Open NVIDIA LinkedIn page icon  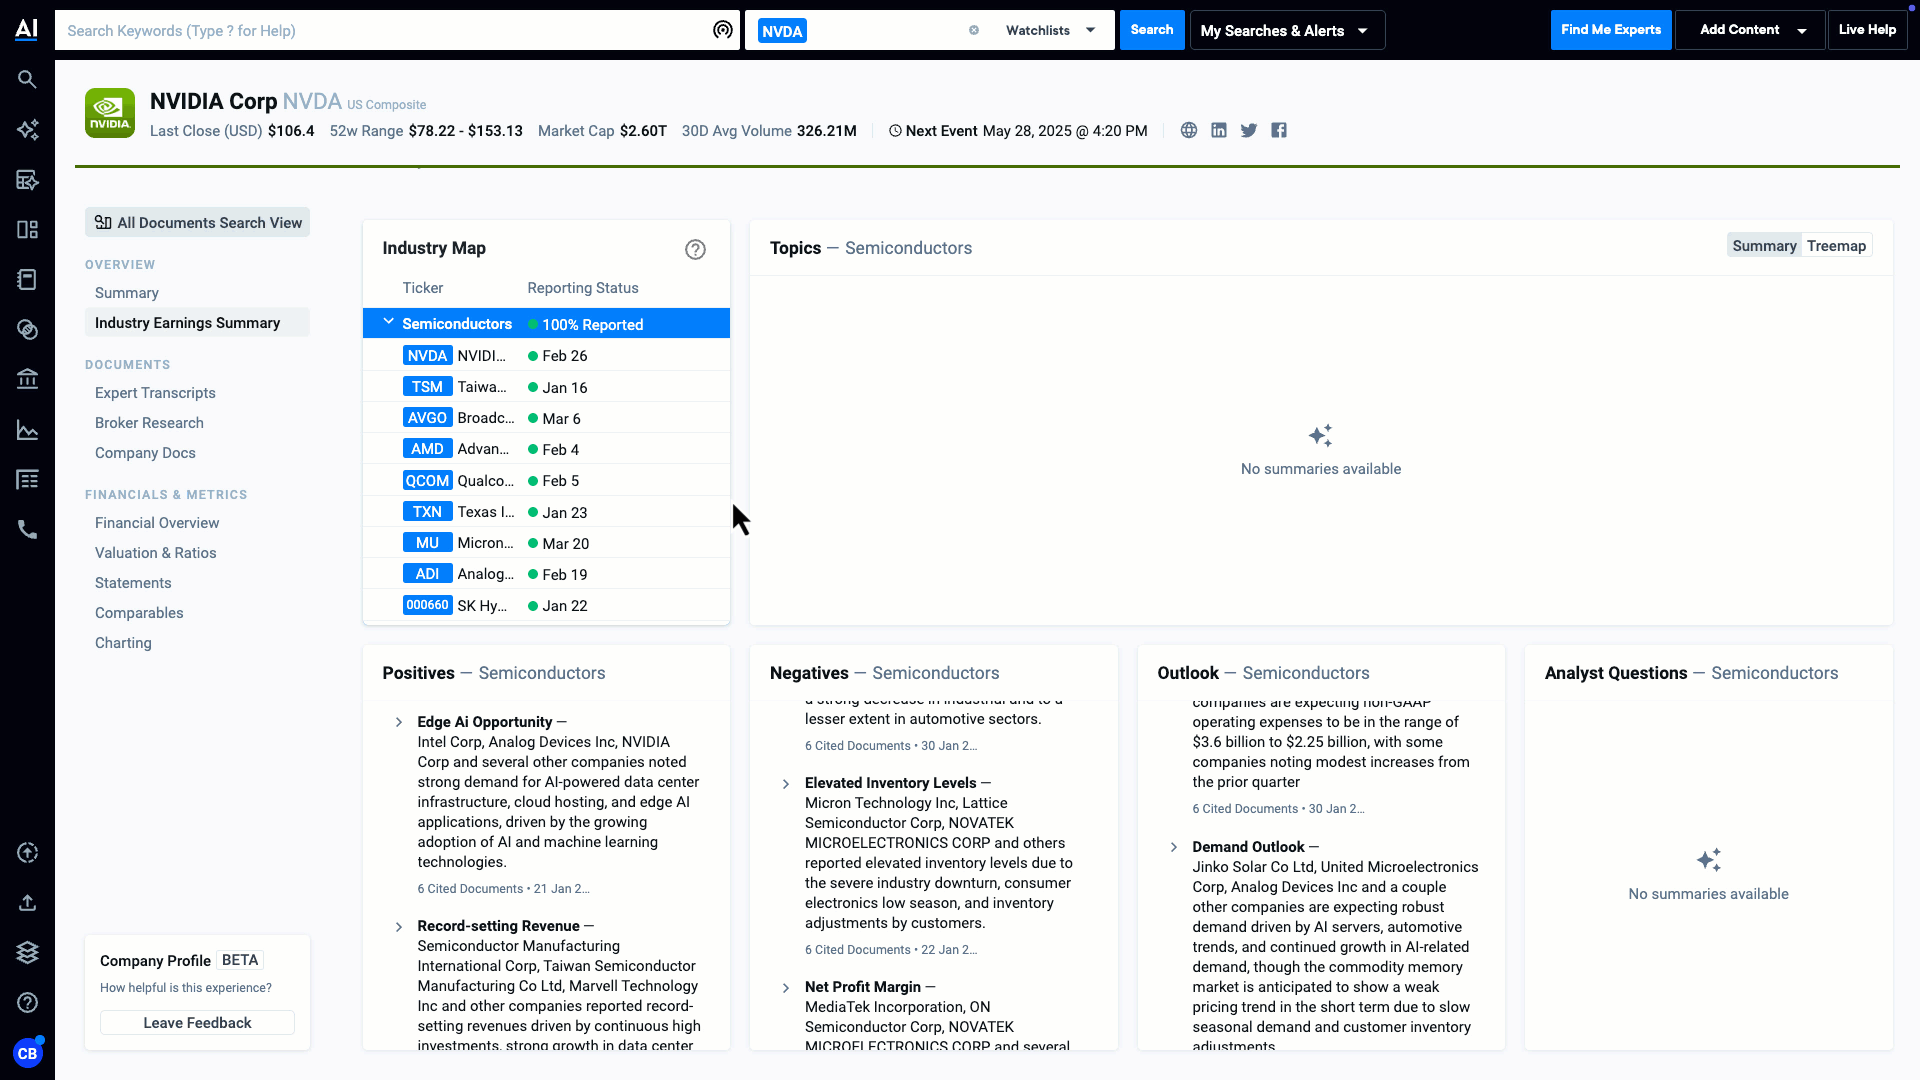(x=1218, y=130)
